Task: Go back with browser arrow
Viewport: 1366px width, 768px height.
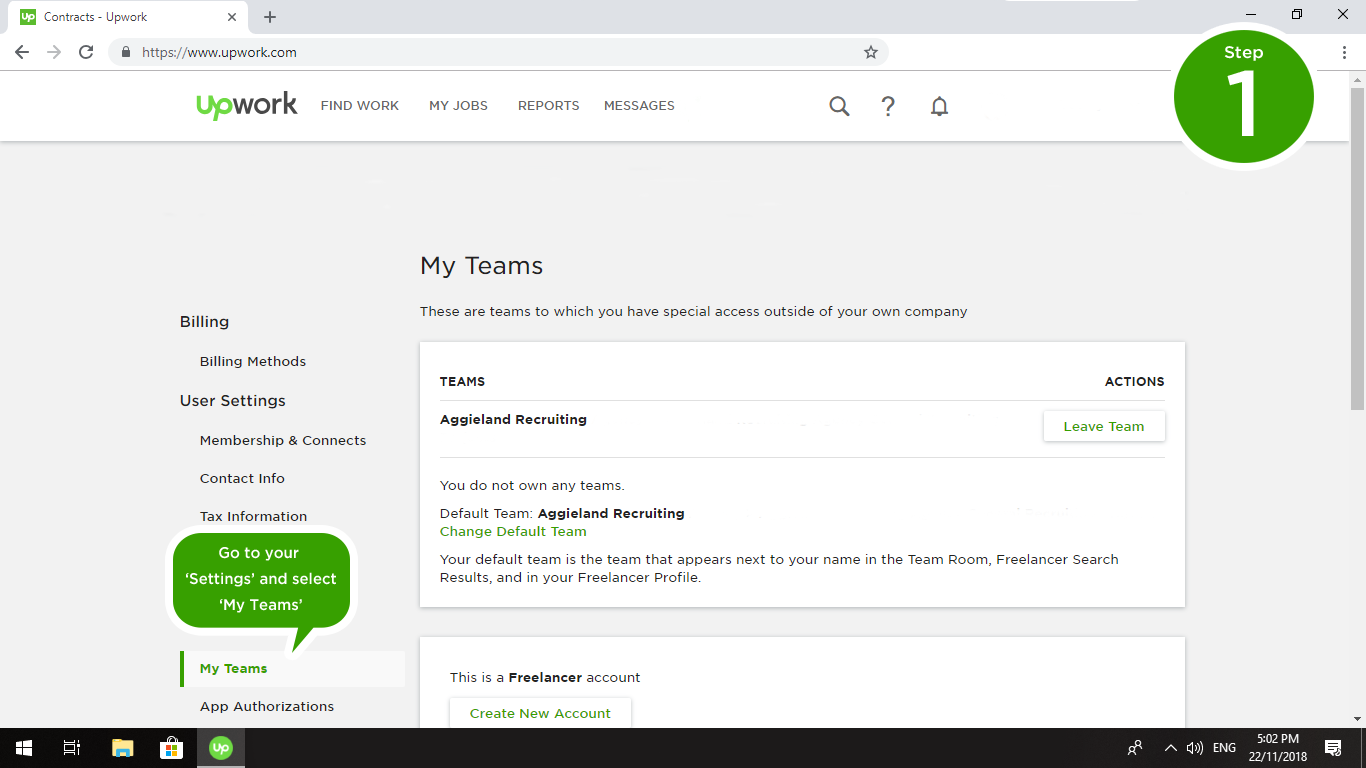Action: (x=22, y=52)
